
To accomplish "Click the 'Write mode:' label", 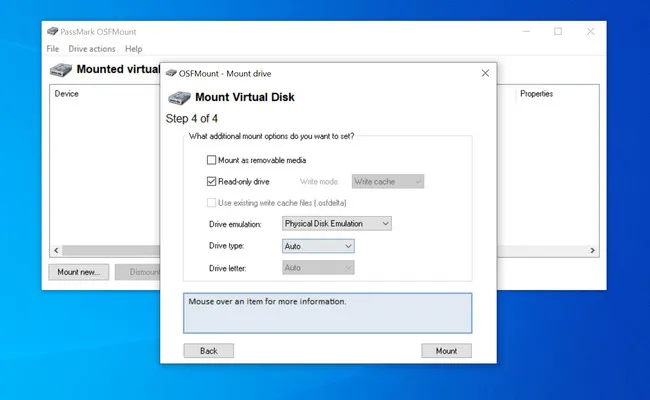I will tap(319, 182).
